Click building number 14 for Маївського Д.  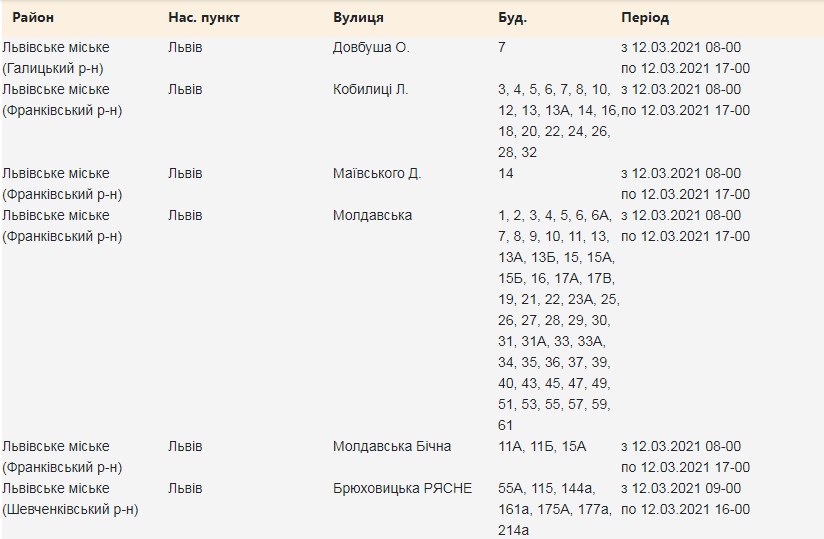click(x=506, y=173)
